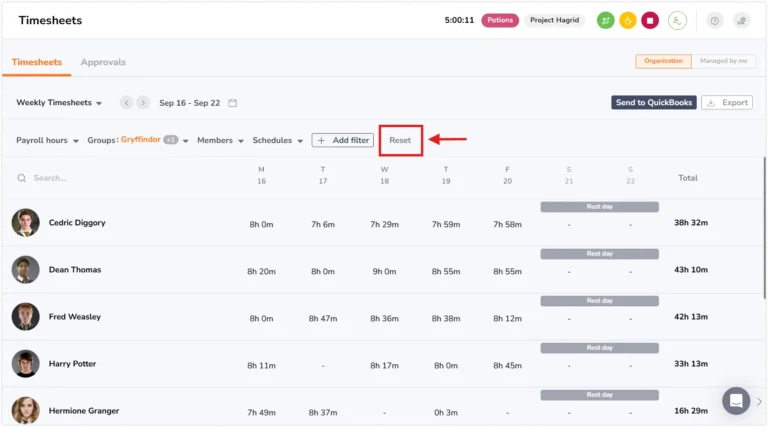Click the Potions activity tag

(x=500, y=20)
